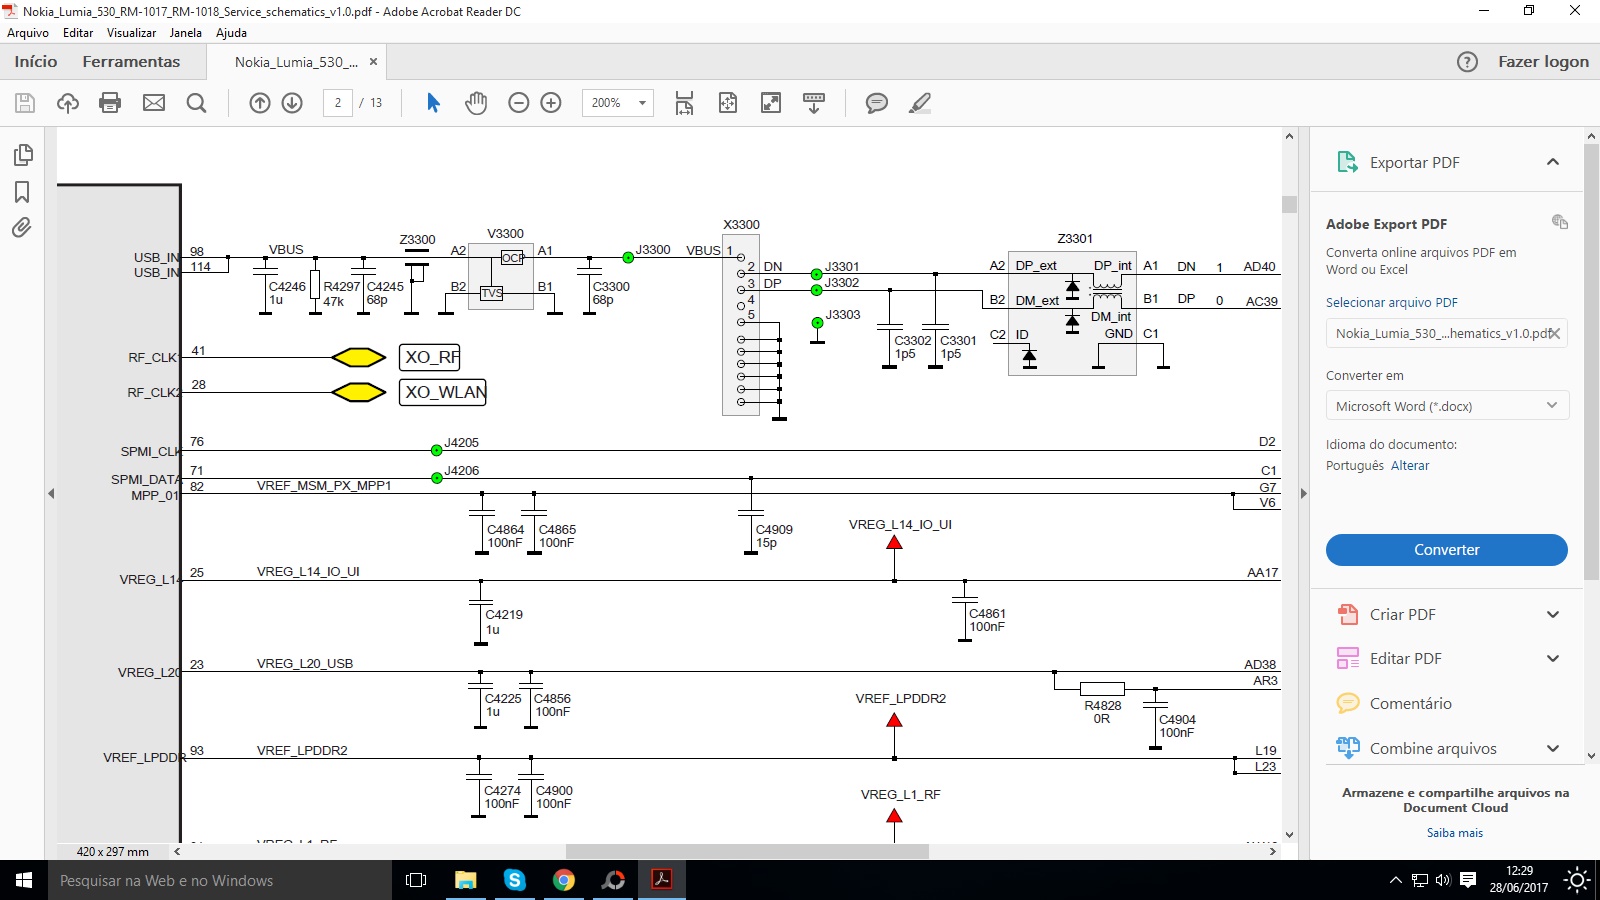The image size is (1600, 900).
Task: Click the fit width scrolling icon
Action: click(x=684, y=103)
